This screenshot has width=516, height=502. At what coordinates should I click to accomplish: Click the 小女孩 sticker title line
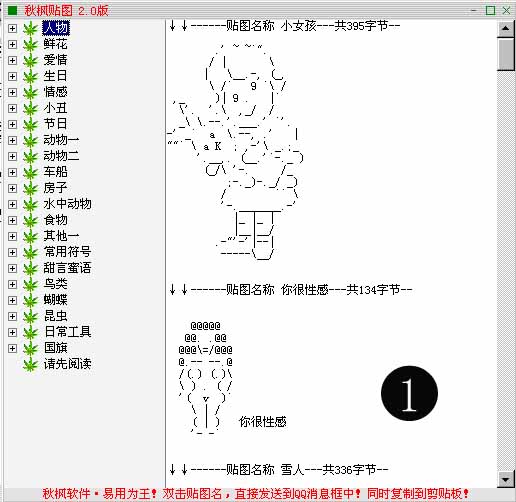(x=285, y=26)
